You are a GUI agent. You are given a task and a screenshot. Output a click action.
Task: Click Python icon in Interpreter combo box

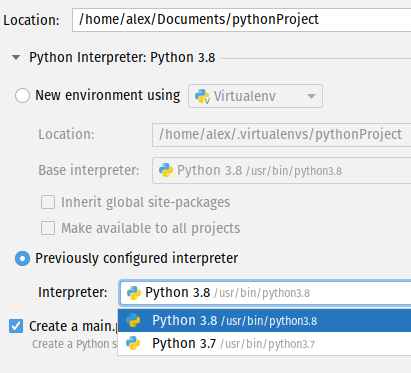tap(134, 293)
